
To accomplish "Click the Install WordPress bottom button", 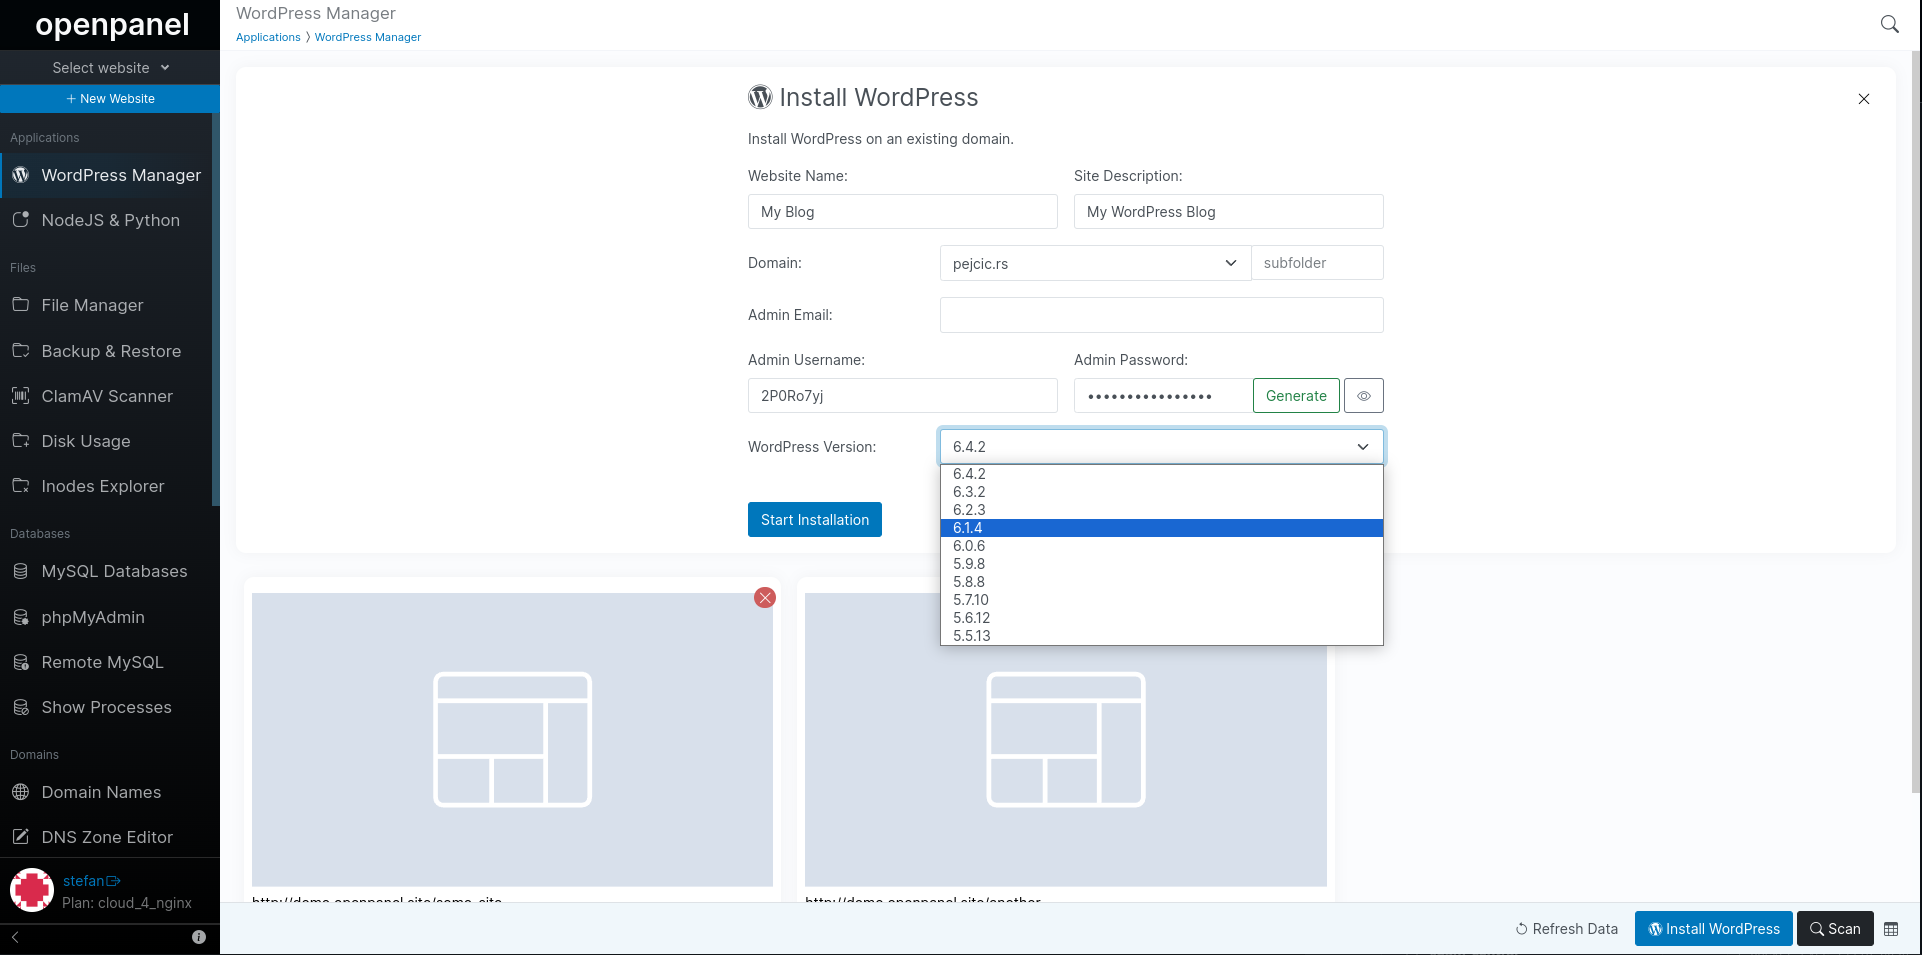I will (x=1714, y=929).
